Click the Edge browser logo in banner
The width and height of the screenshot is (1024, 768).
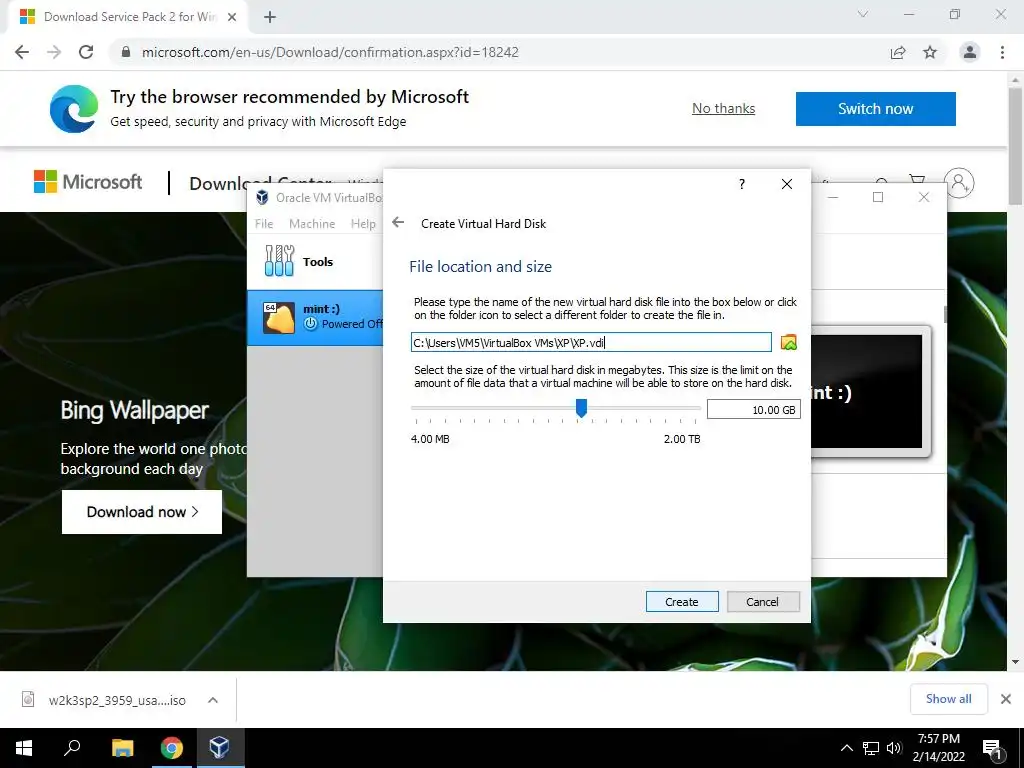tap(74, 109)
